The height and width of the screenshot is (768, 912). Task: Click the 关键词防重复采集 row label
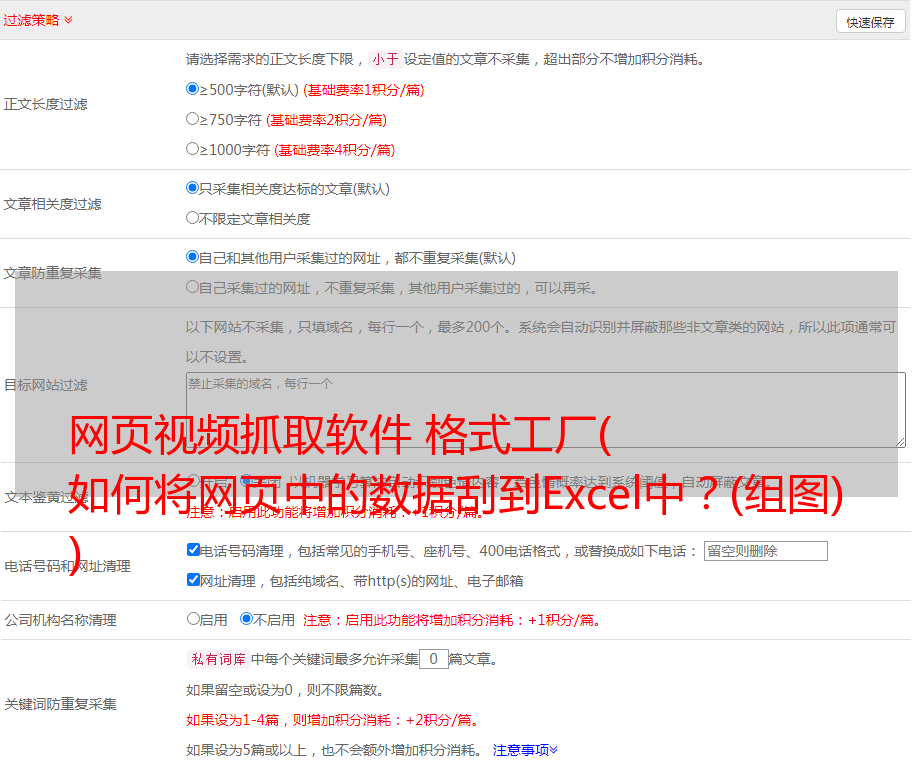[x=60, y=704]
